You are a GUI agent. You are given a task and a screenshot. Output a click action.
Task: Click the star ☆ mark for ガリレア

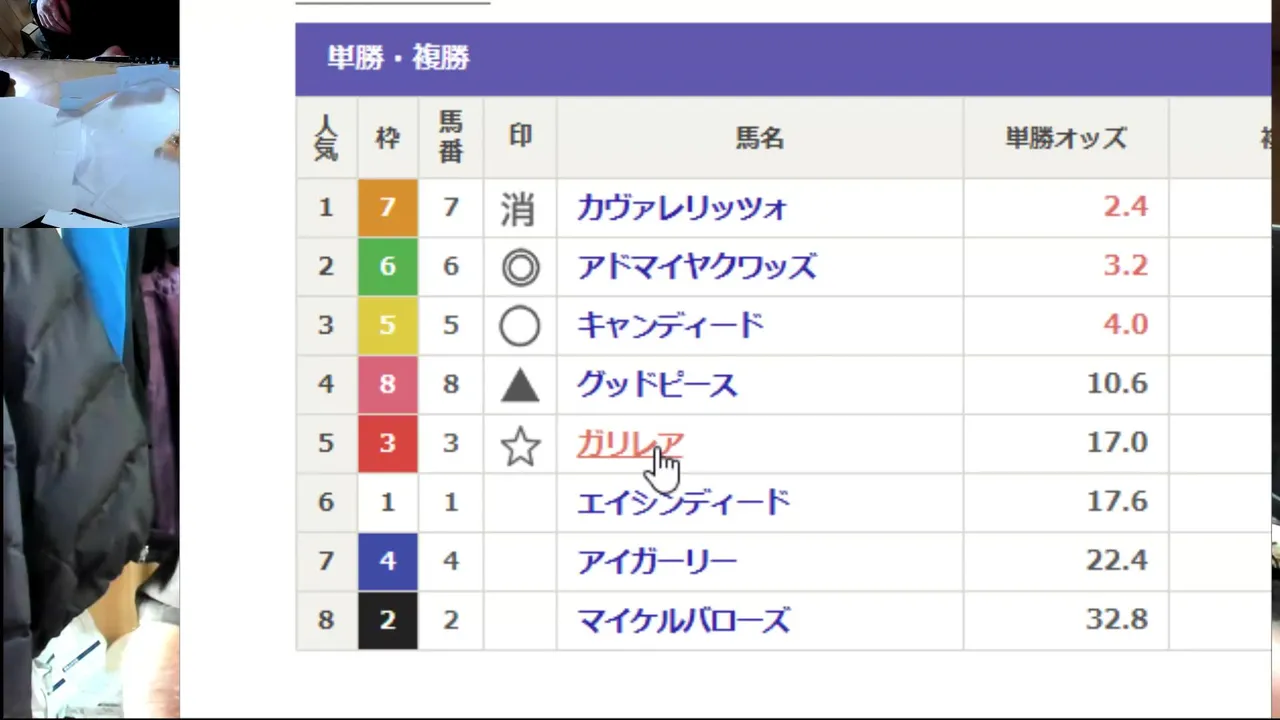pos(520,445)
